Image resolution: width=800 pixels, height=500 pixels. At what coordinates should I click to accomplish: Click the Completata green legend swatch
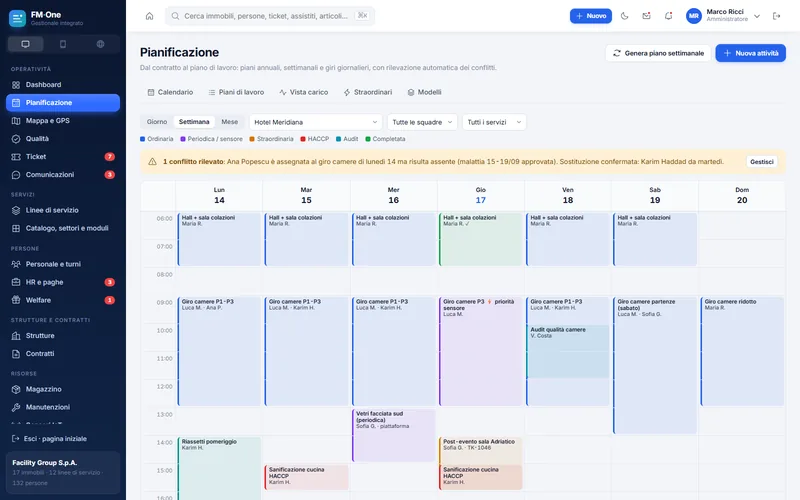coord(368,139)
